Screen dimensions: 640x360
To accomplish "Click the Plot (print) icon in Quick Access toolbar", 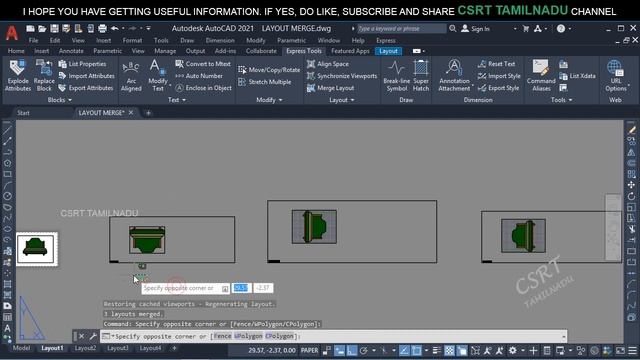I will [x=102, y=29].
